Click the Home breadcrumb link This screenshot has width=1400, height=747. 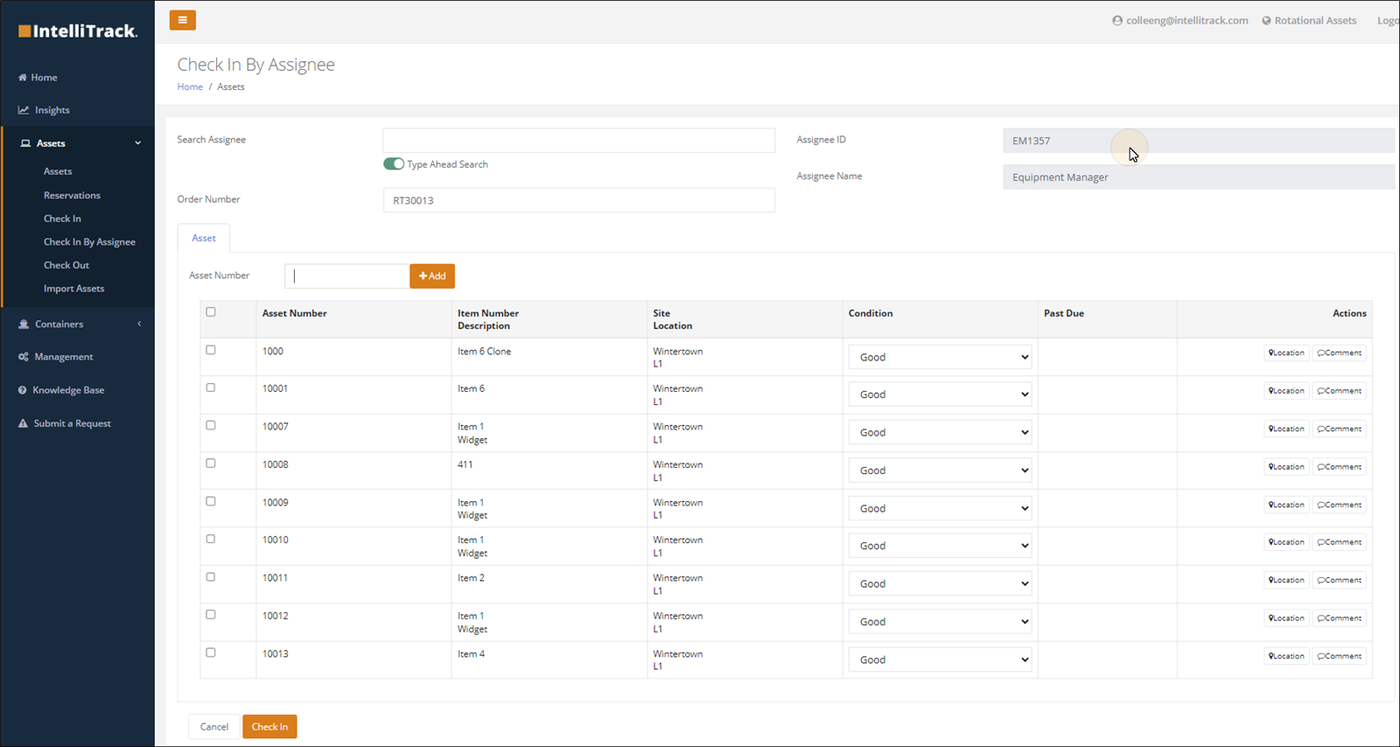tap(190, 87)
